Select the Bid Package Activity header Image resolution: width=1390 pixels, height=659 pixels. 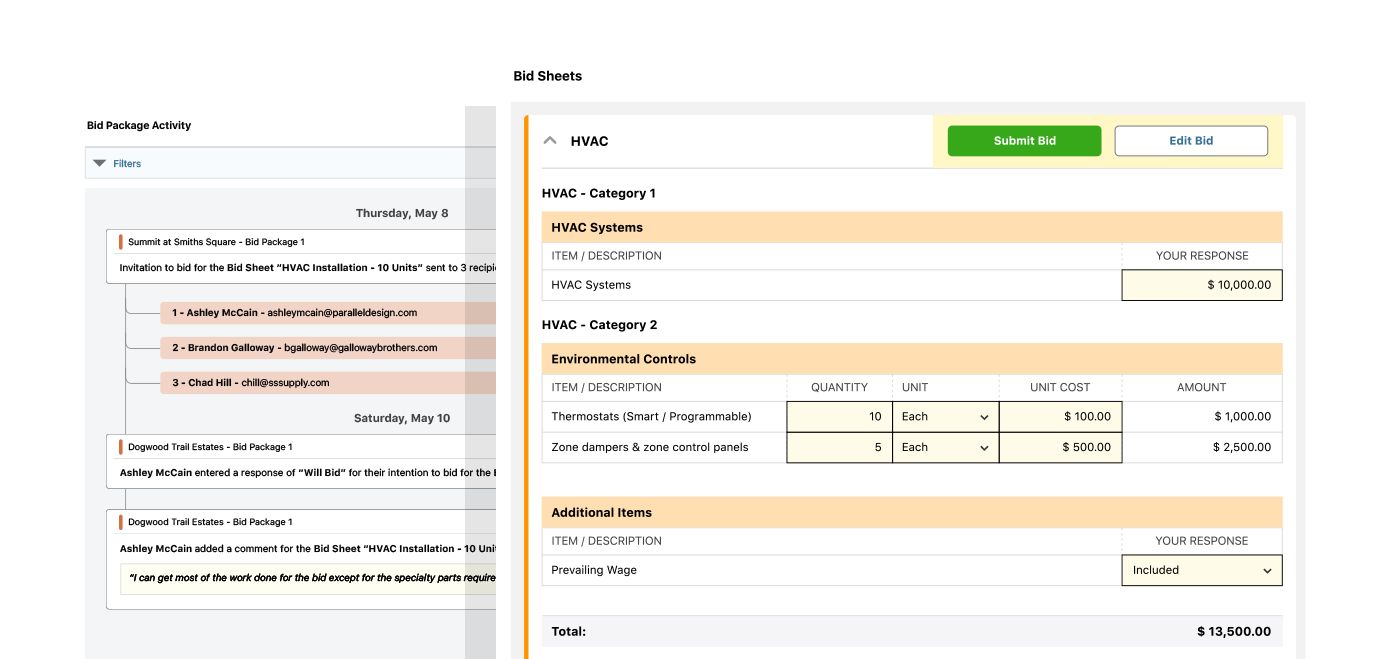click(138, 124)
